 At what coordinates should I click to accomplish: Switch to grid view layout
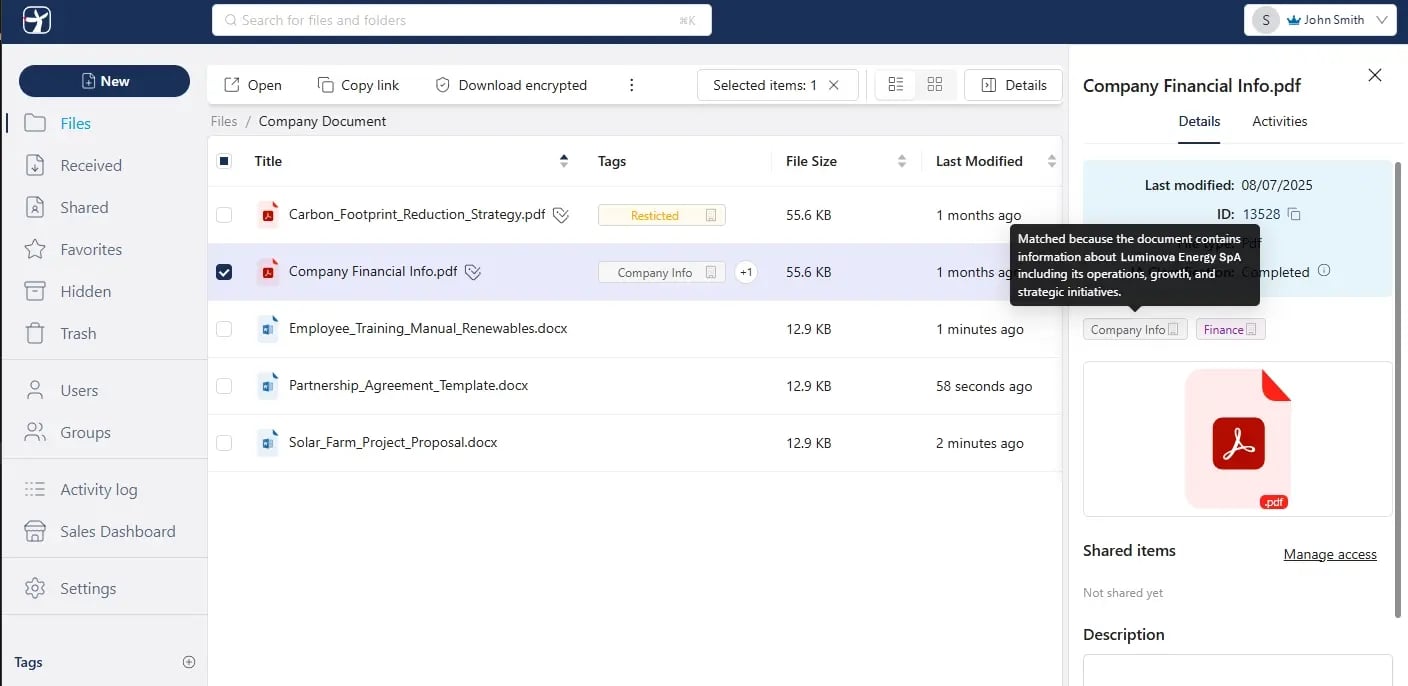tap(935, 85)
